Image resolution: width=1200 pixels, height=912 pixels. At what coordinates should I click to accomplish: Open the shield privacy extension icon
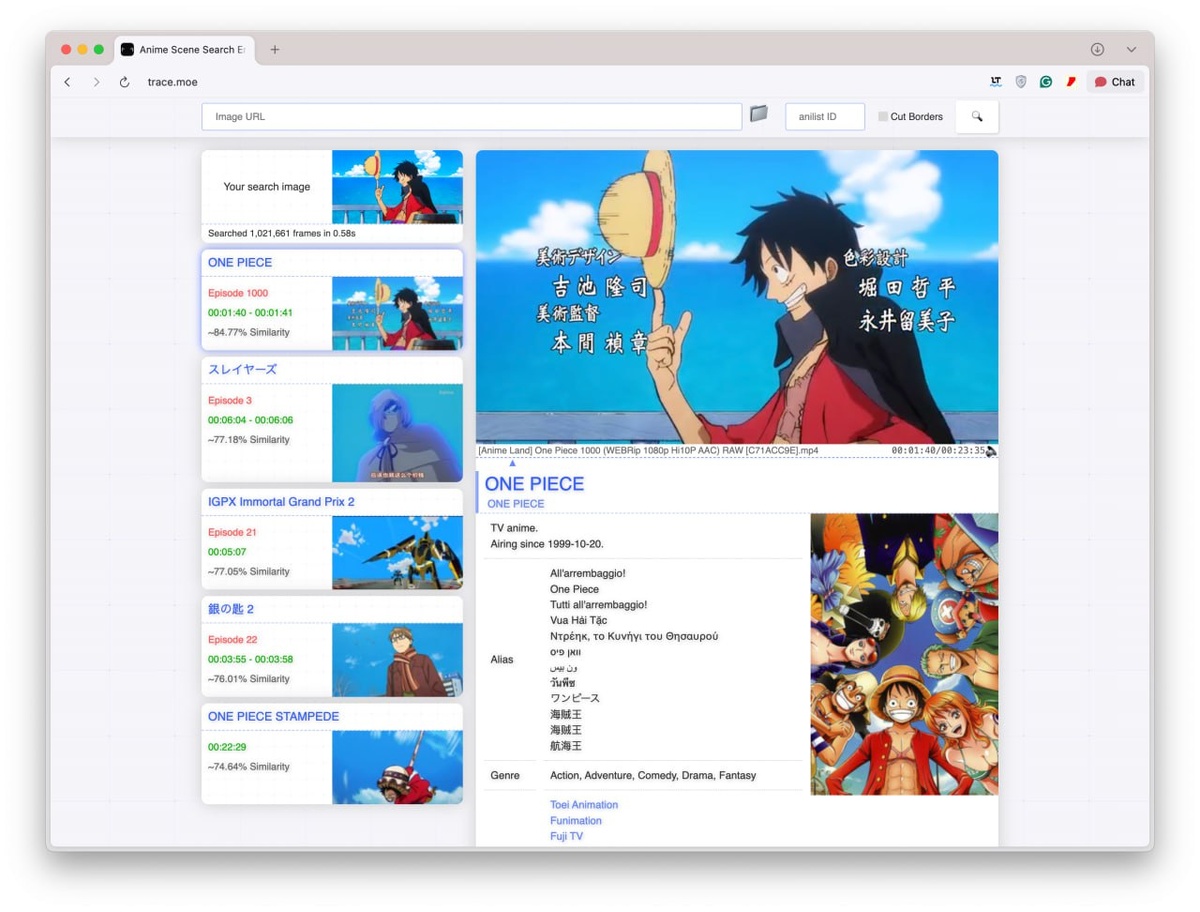1021,82
